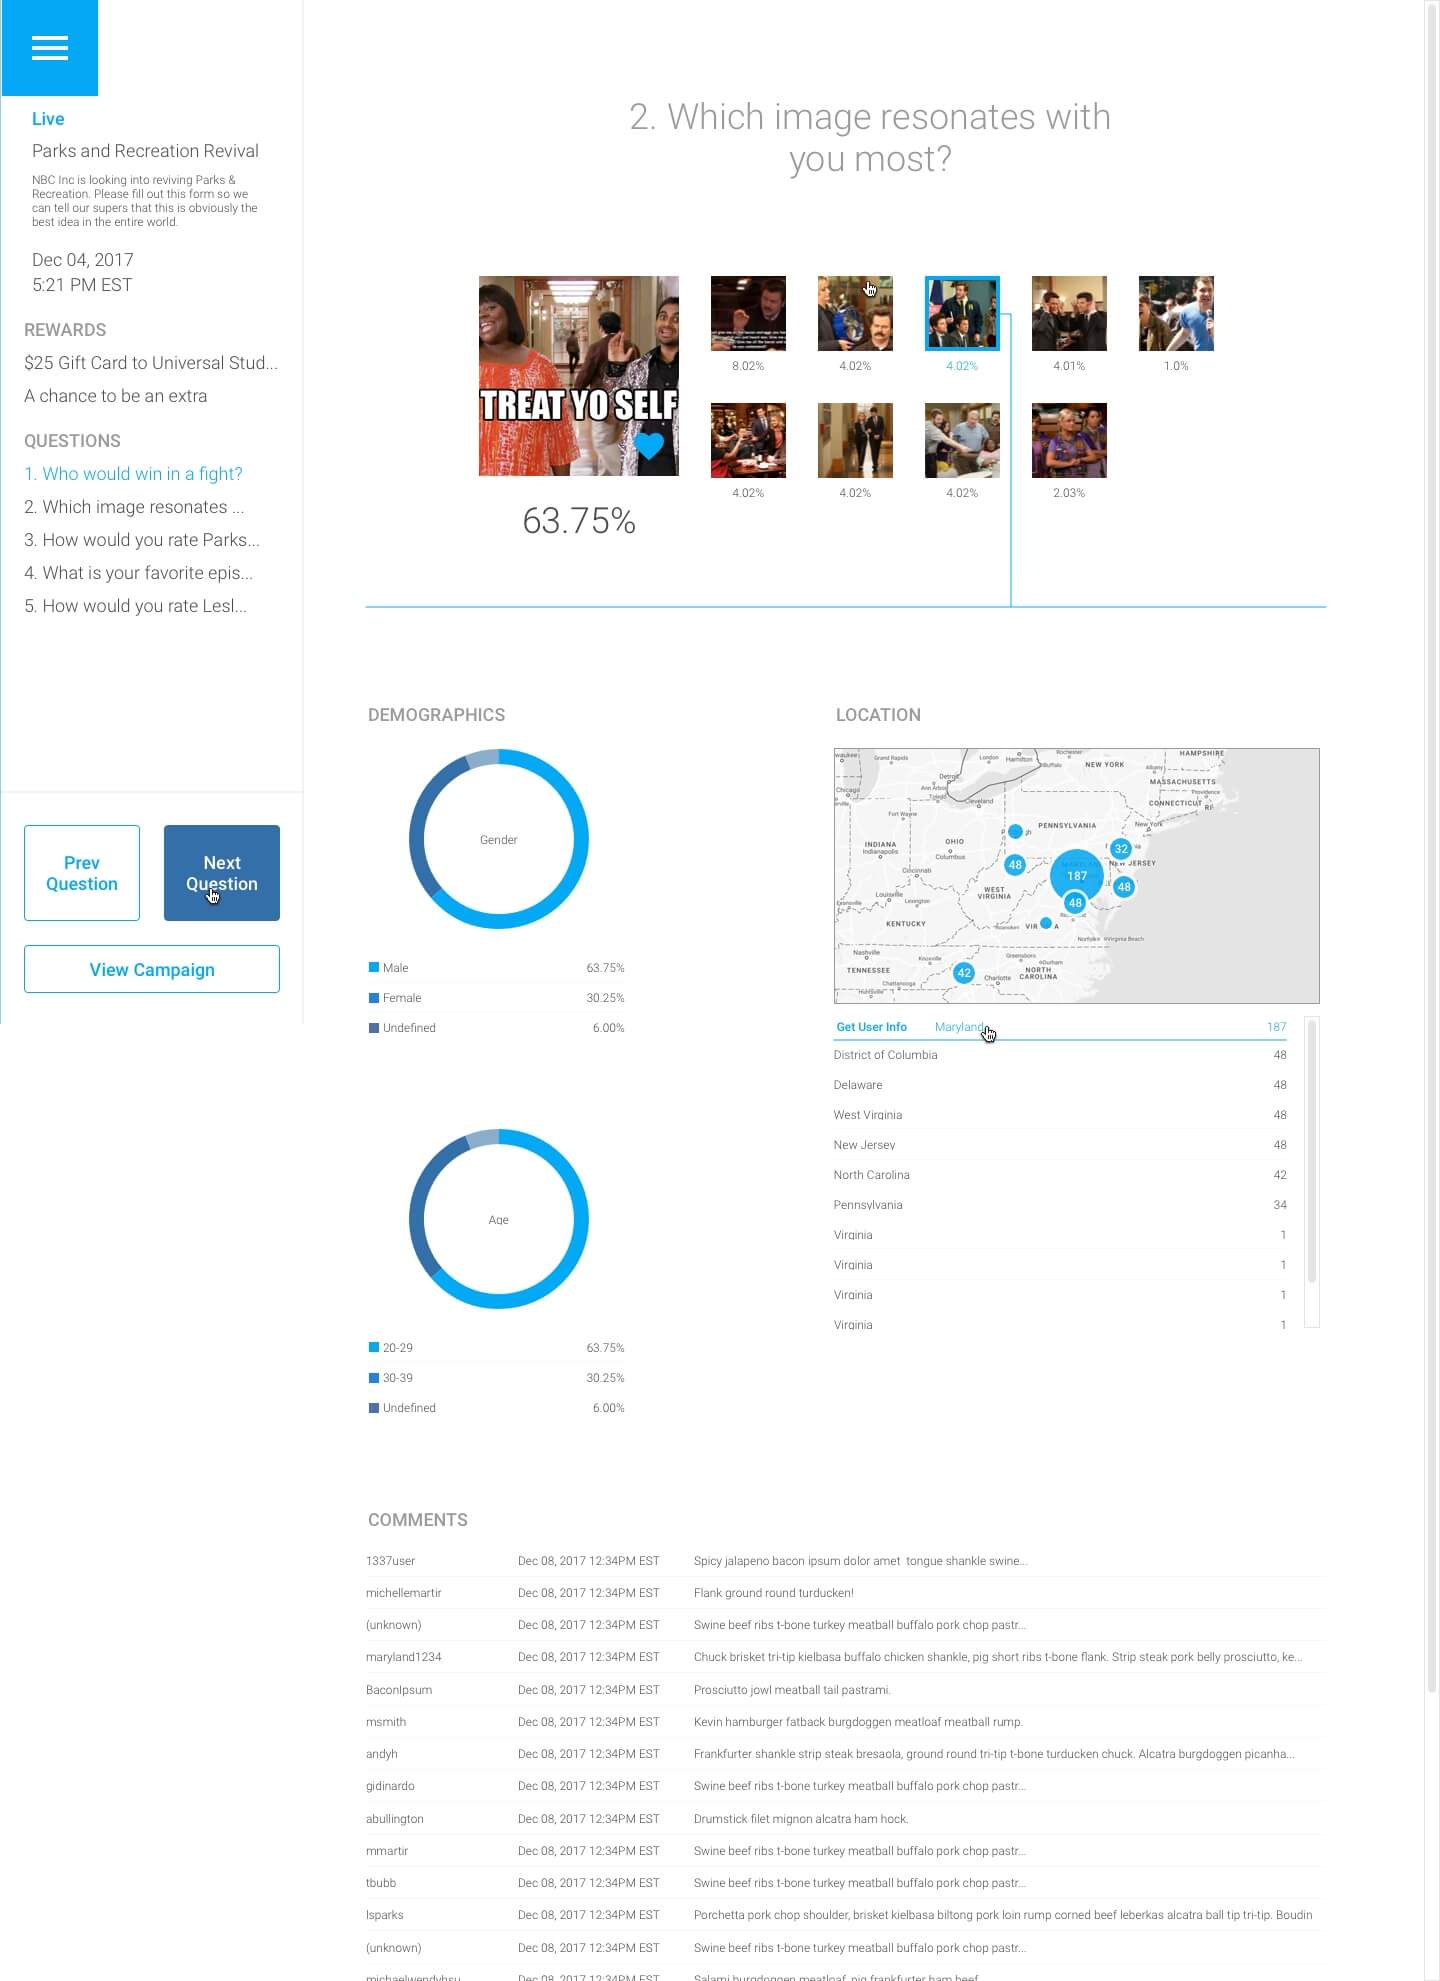This screenshot has width=1440, height=1981.
Task: Click the 32 map cluster near New Jersey
Action: 1121,848
